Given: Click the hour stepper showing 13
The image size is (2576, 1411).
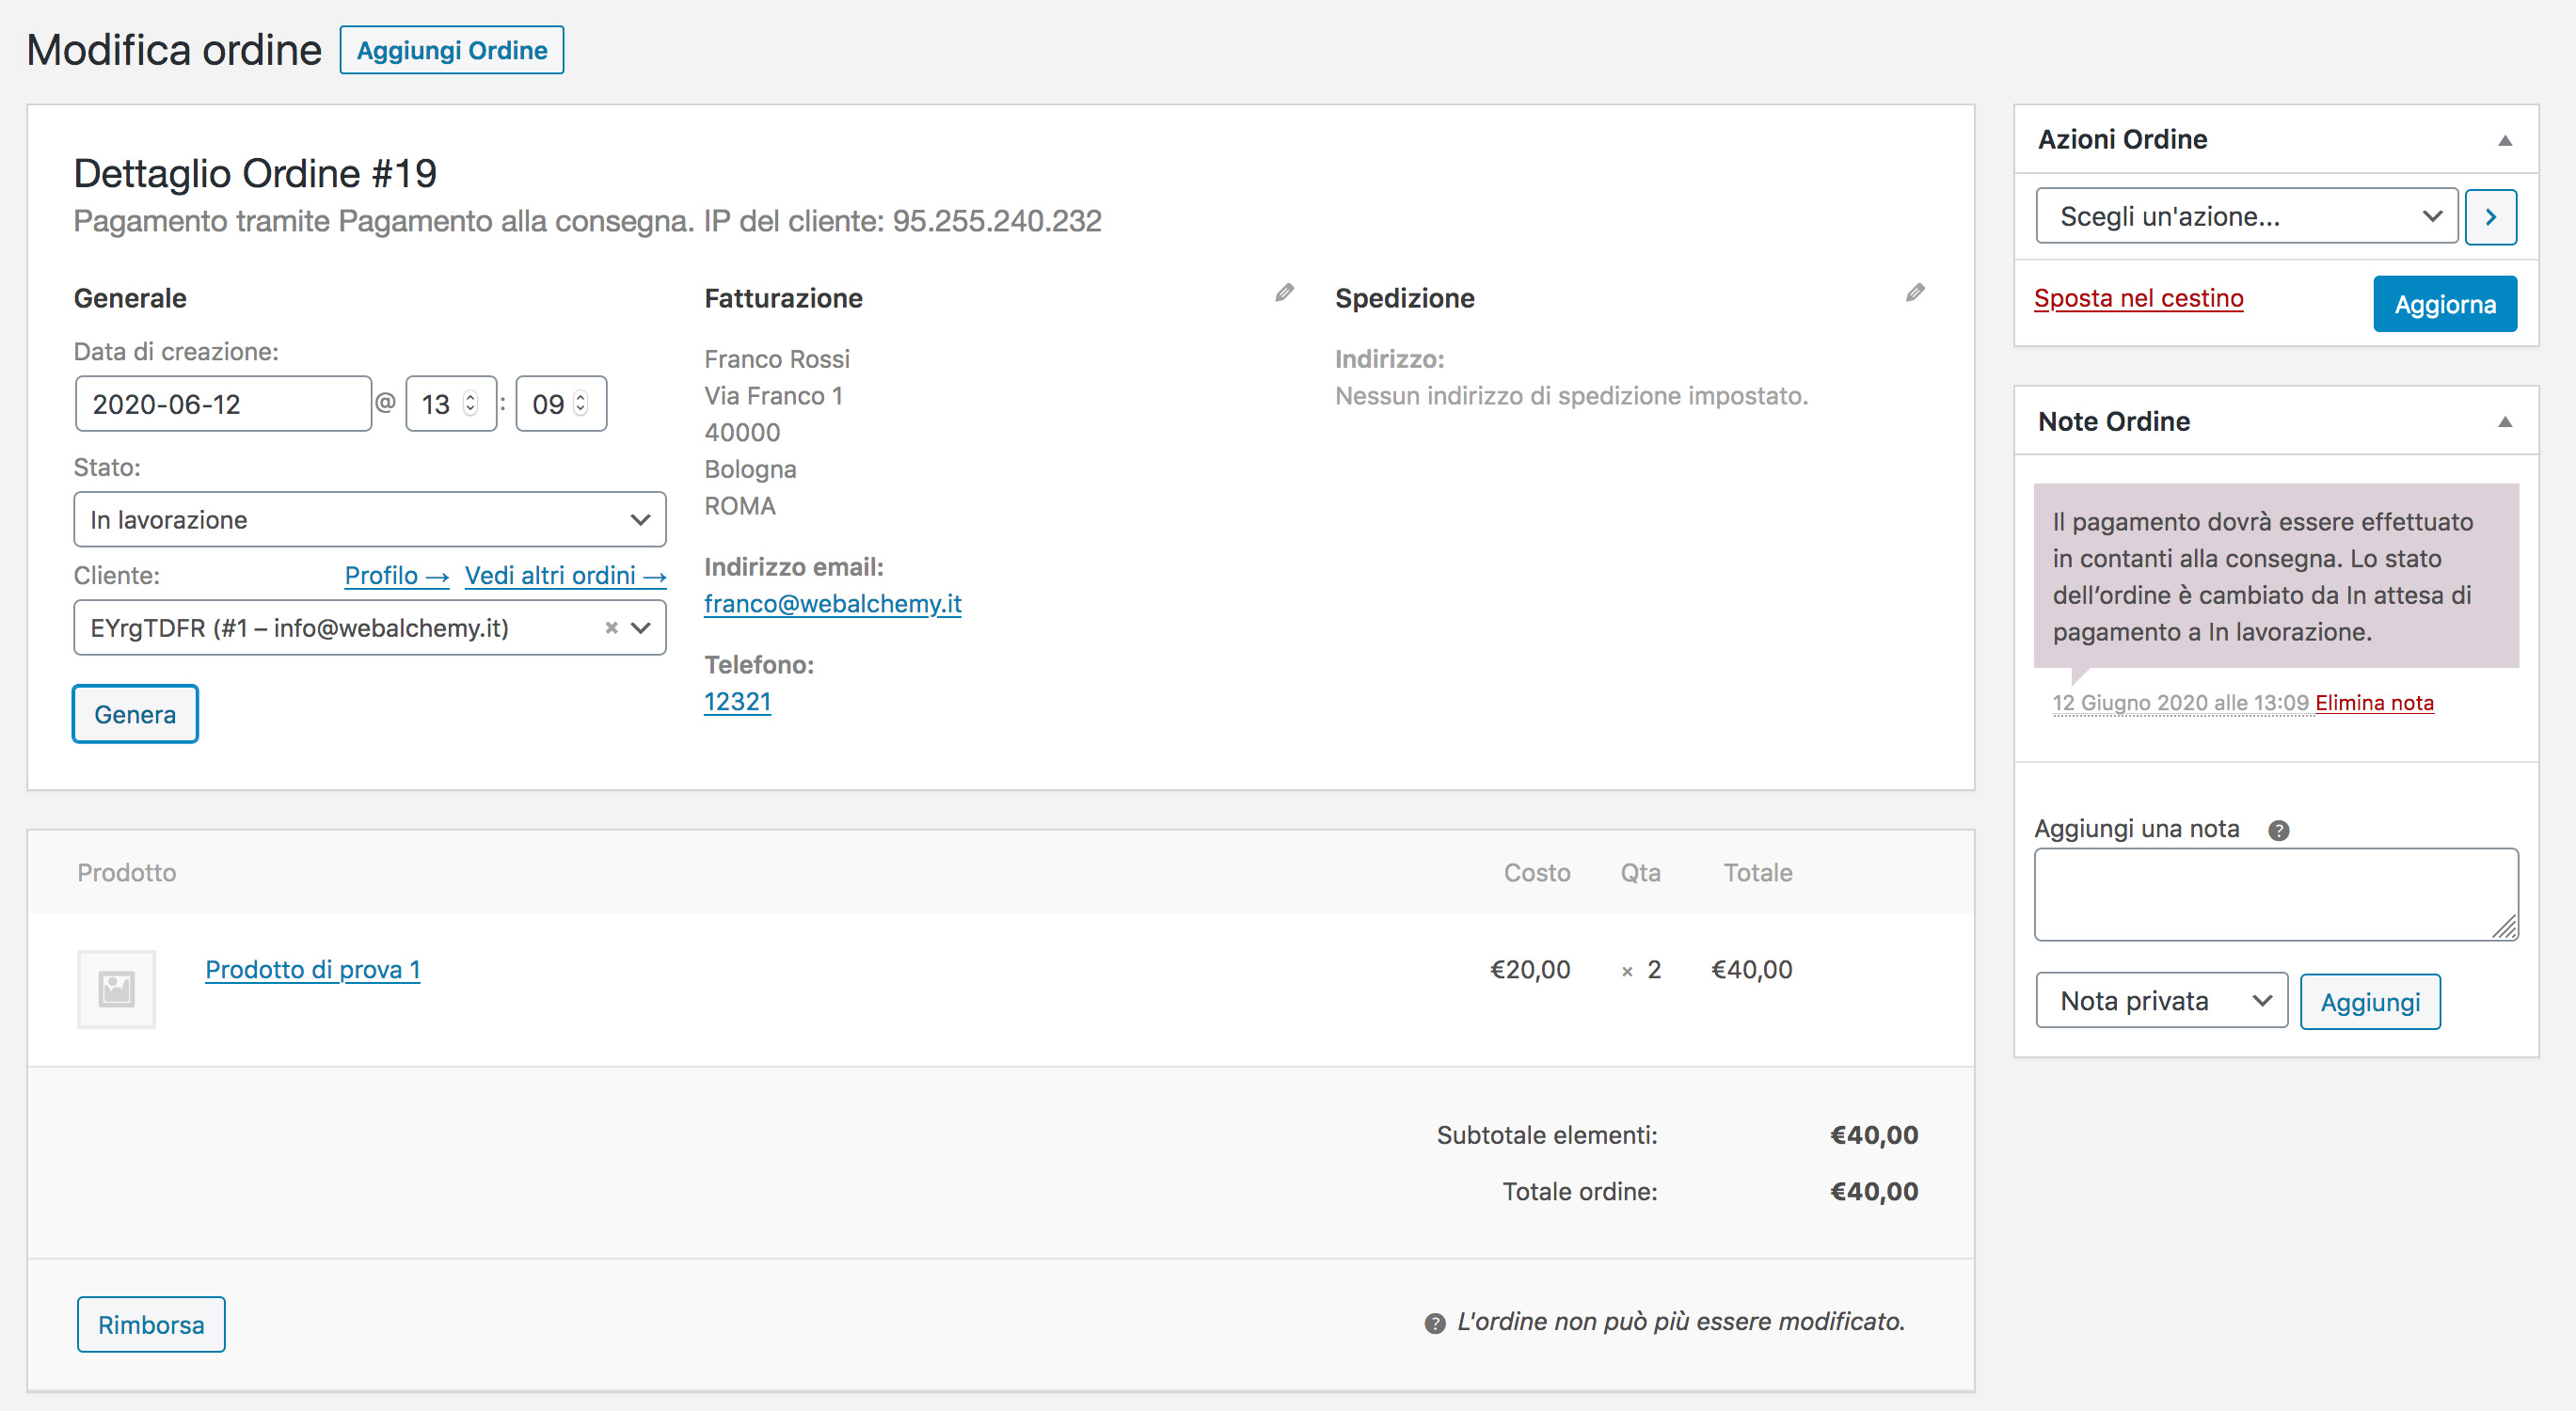Looking at the screenshot, I should [470, 404].
